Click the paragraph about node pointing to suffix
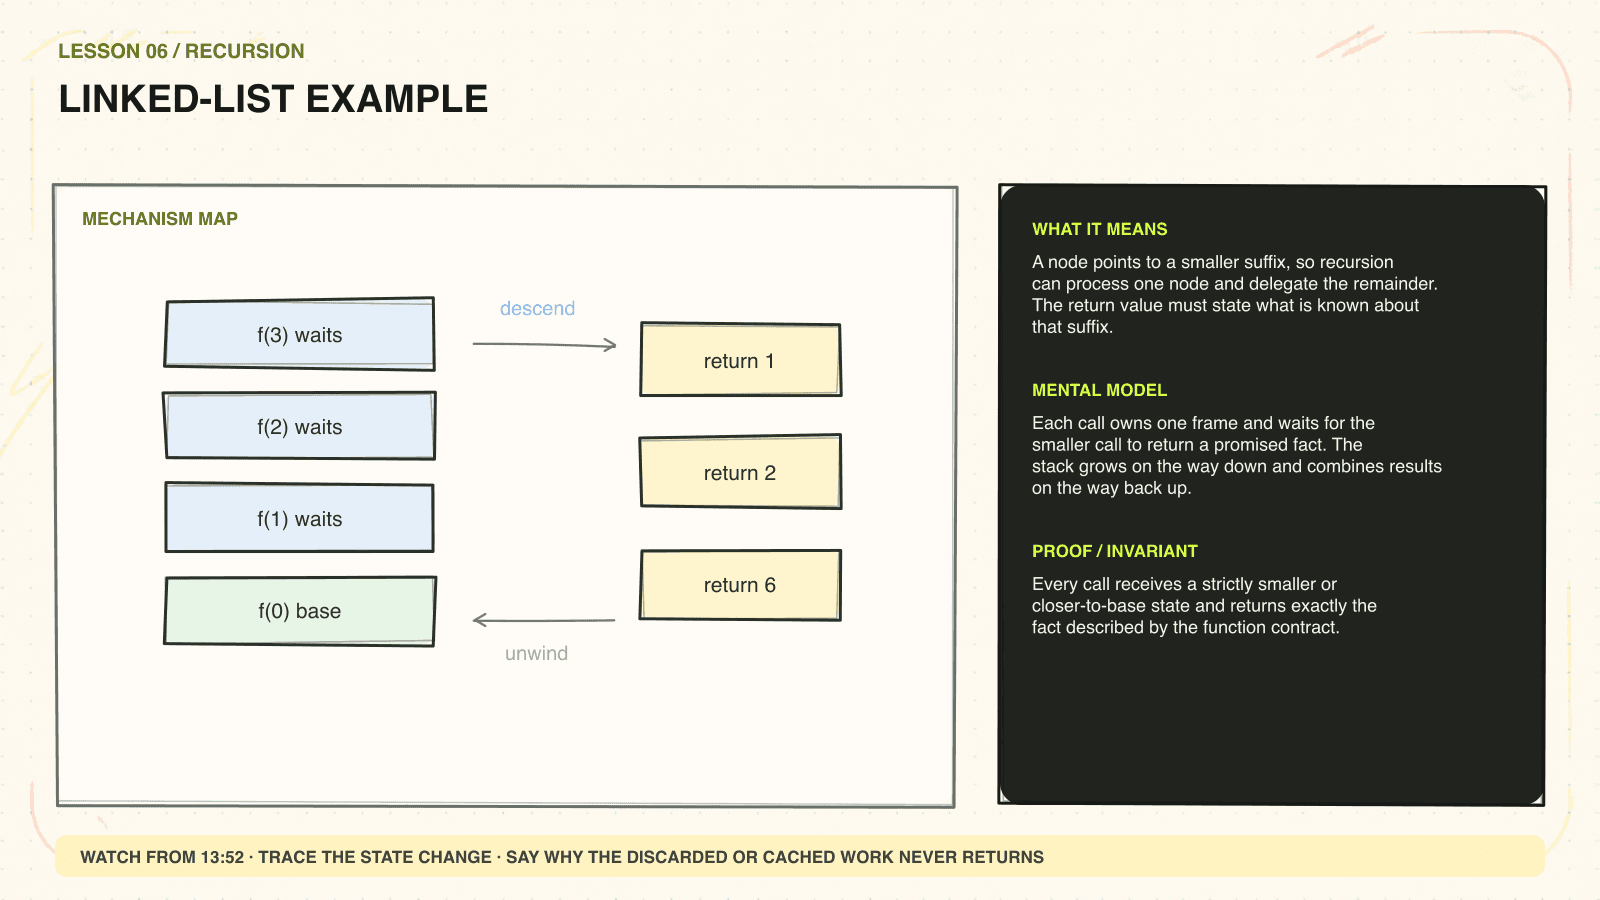 tap(1235, 294)
